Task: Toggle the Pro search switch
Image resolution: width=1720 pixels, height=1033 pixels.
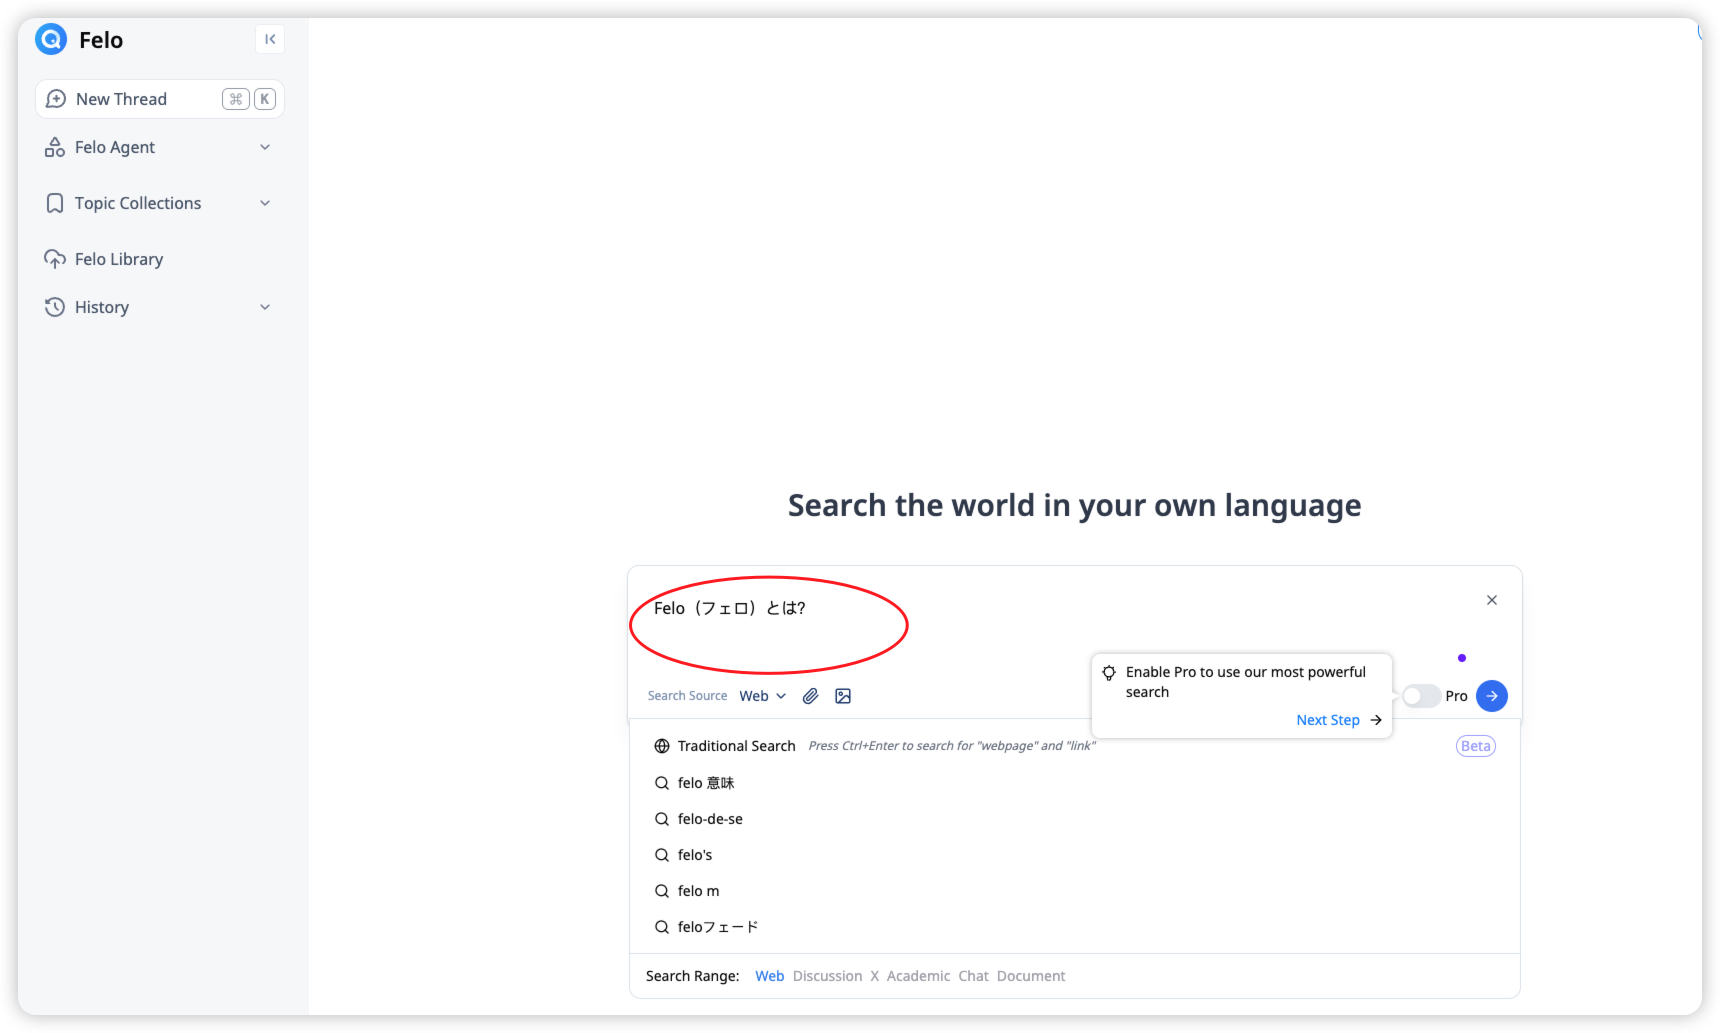Action: point(1420,696)
